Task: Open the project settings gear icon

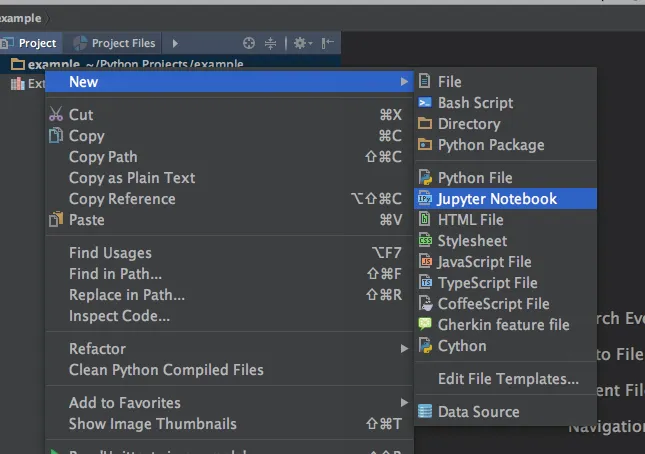Action: pyautogui.click(x=299, y=43)
